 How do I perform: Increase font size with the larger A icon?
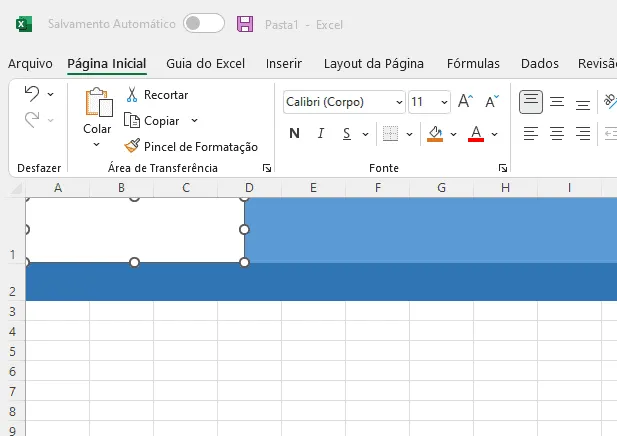[x=466, y=102]
